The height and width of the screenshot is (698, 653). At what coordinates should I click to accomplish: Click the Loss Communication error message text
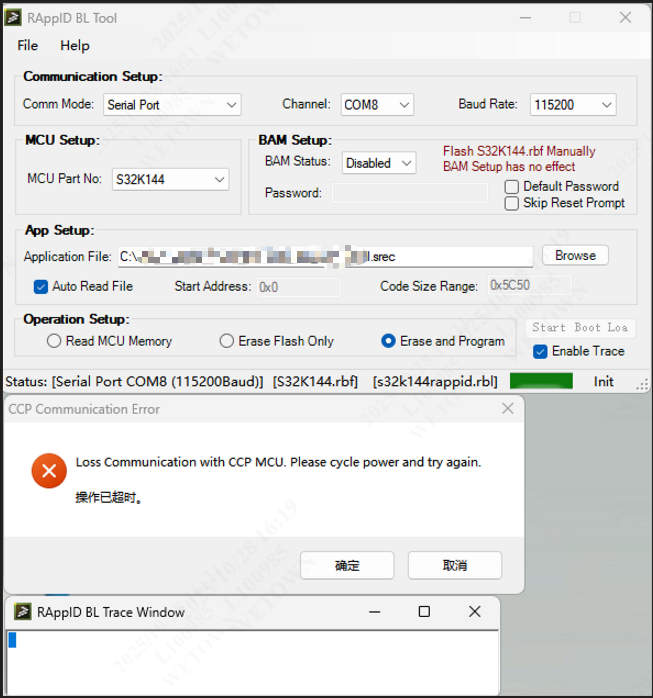click(x=278, y=462)
